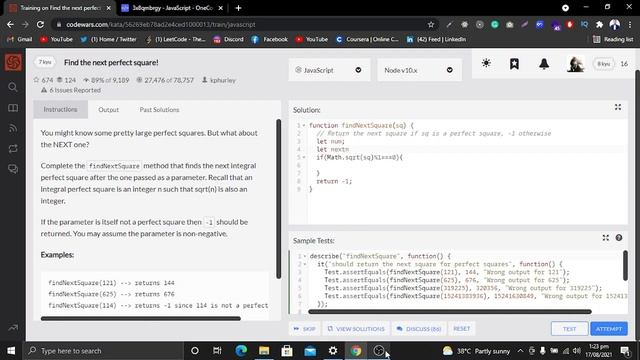Open the Chrome profile avatar

[615, 24]
